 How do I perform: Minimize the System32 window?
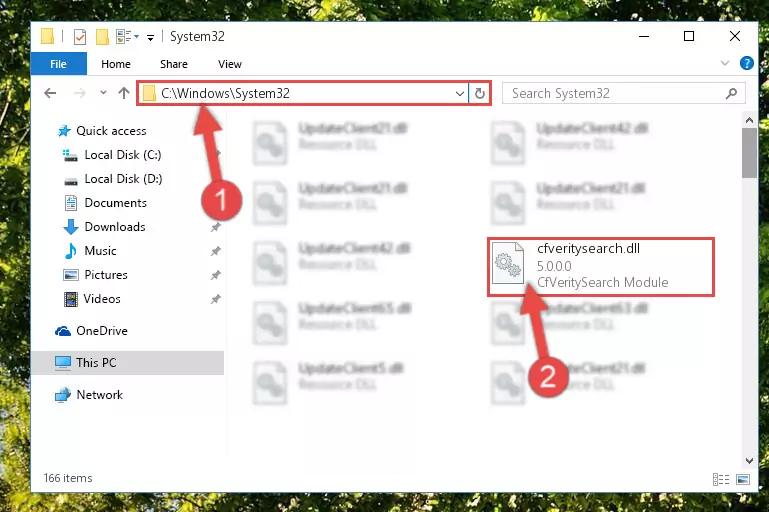tap(644, 36)
